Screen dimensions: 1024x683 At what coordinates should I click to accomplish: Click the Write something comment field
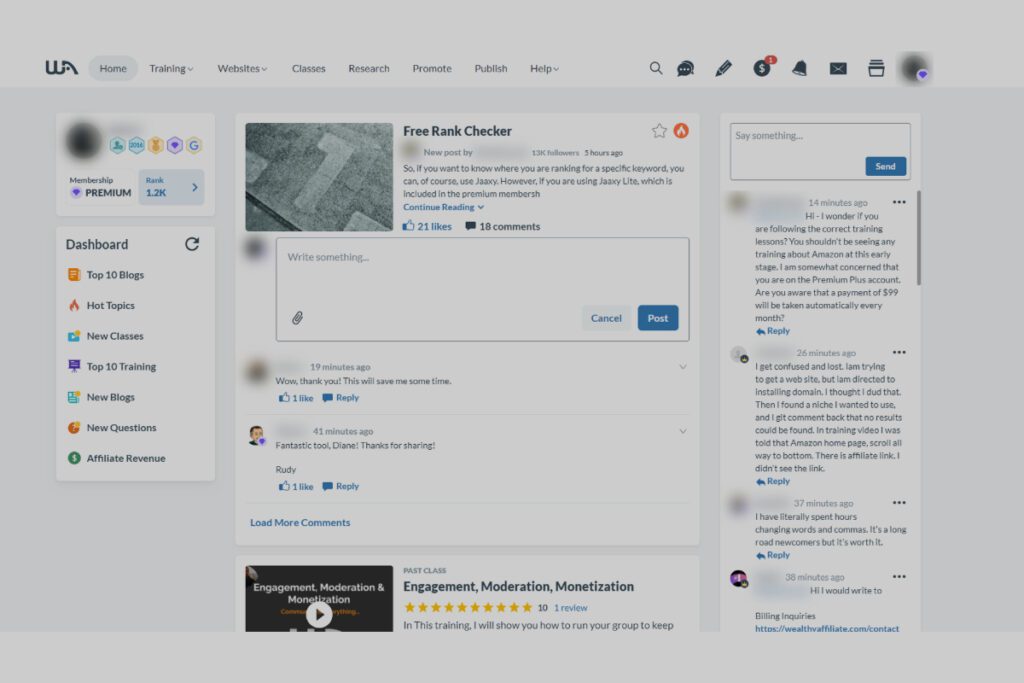483,289
